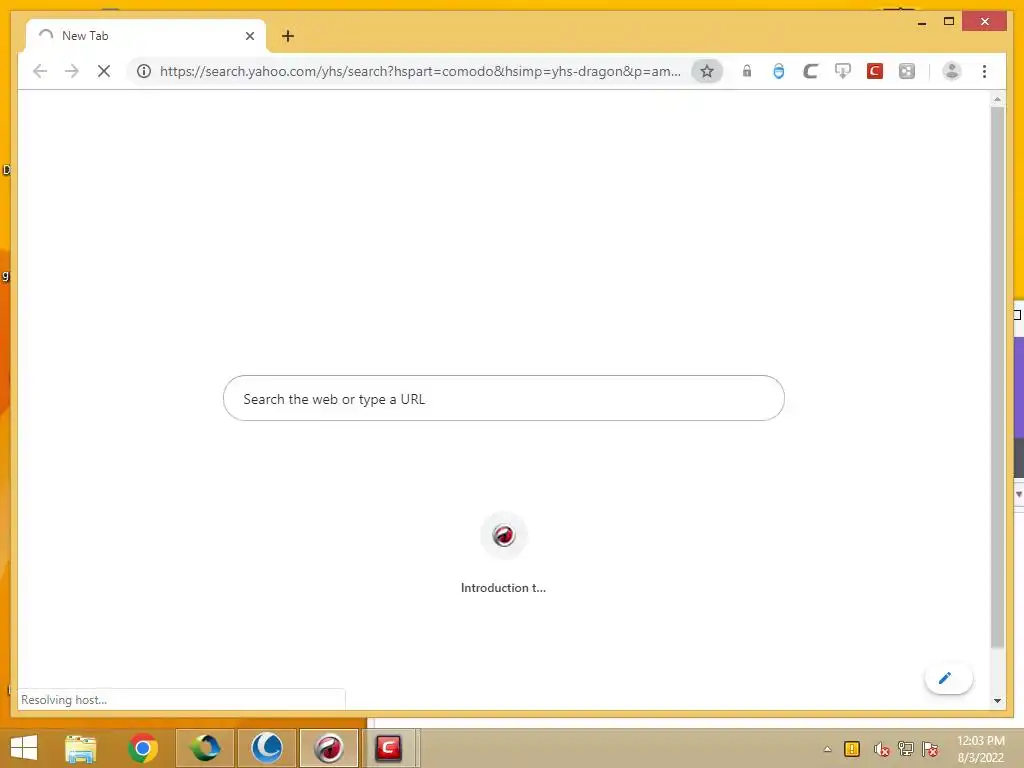Viewport: 1024px width, 768px height.
Task: Click the Search the web input box
Action: tap(504, 398)
